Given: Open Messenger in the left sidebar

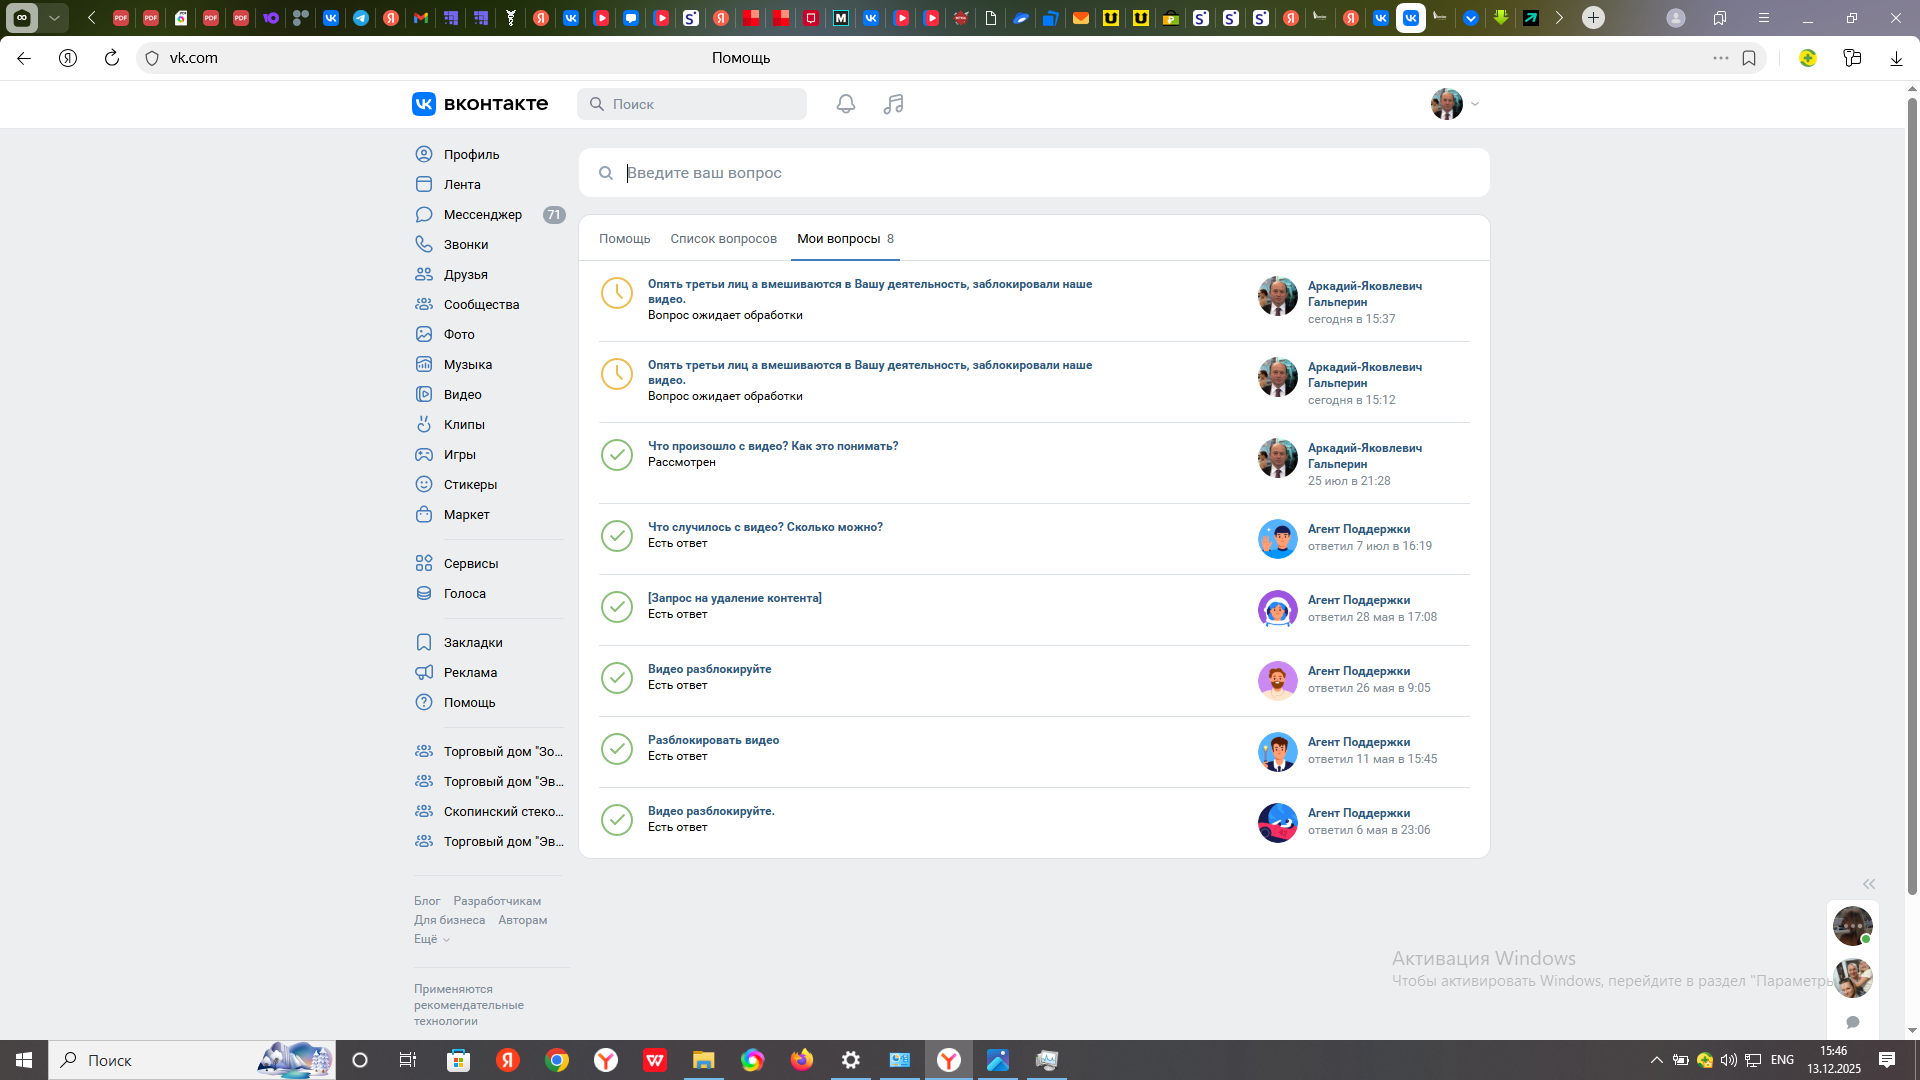Looking at the screenshot, I should (x=482, y=215).
